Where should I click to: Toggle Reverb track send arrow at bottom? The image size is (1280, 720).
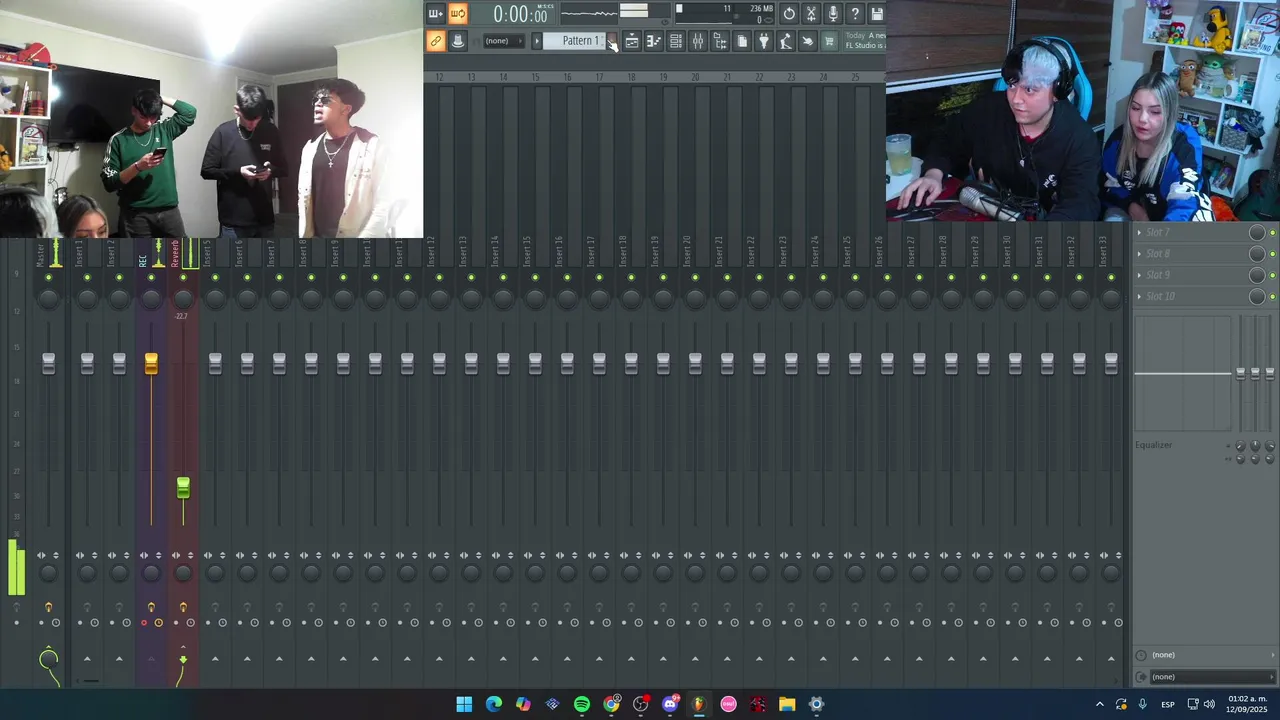point(183,659)
